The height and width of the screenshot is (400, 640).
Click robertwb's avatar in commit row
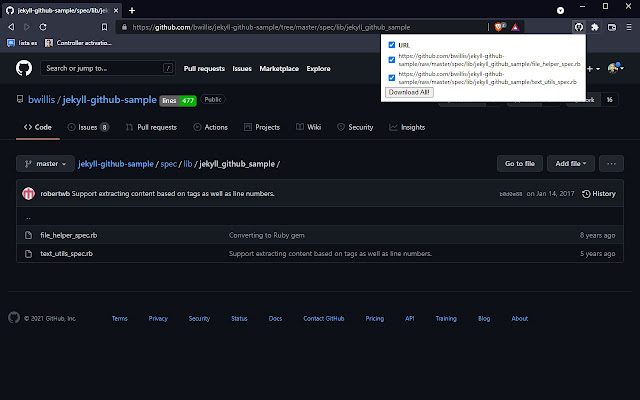(x=28, y=193)
